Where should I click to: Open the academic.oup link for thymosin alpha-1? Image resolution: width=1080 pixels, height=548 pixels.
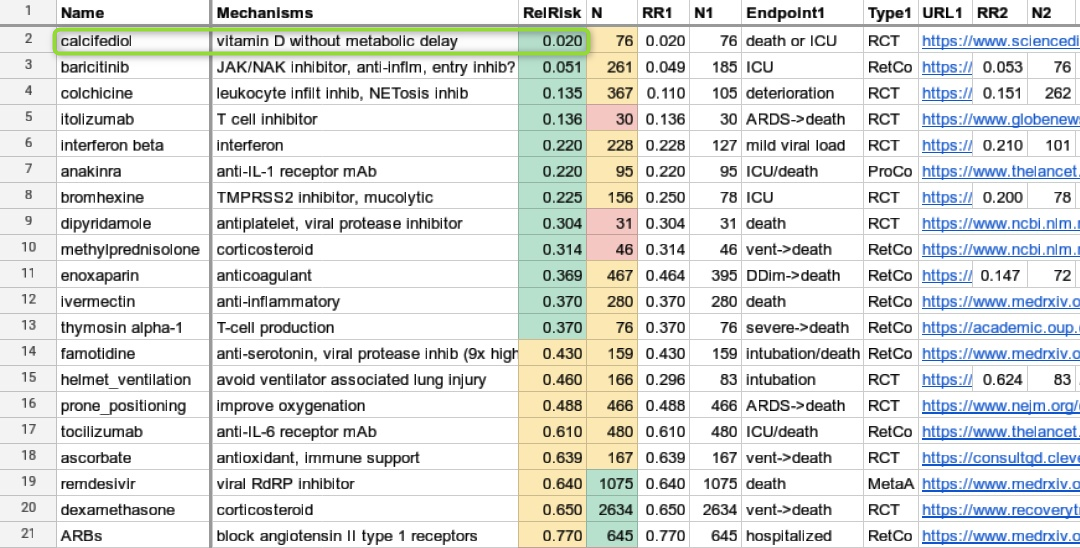pyautogui.click(x=1000, y=327)
